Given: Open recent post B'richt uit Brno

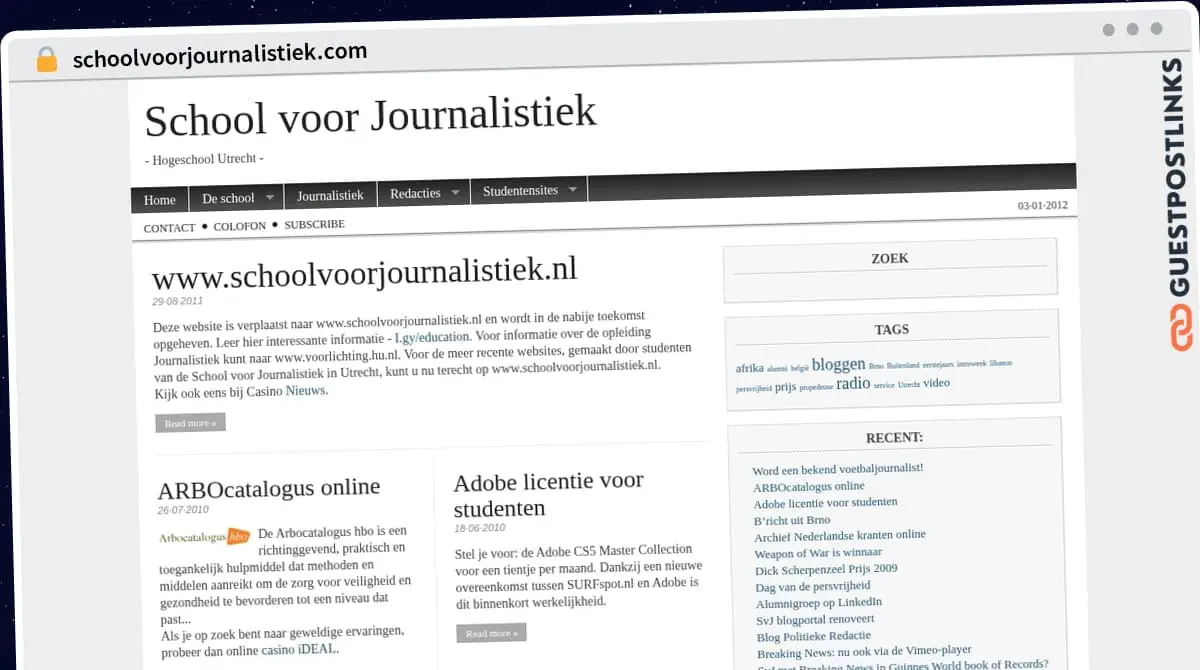Looking at the screenshot, I should [x=792, y=520].
